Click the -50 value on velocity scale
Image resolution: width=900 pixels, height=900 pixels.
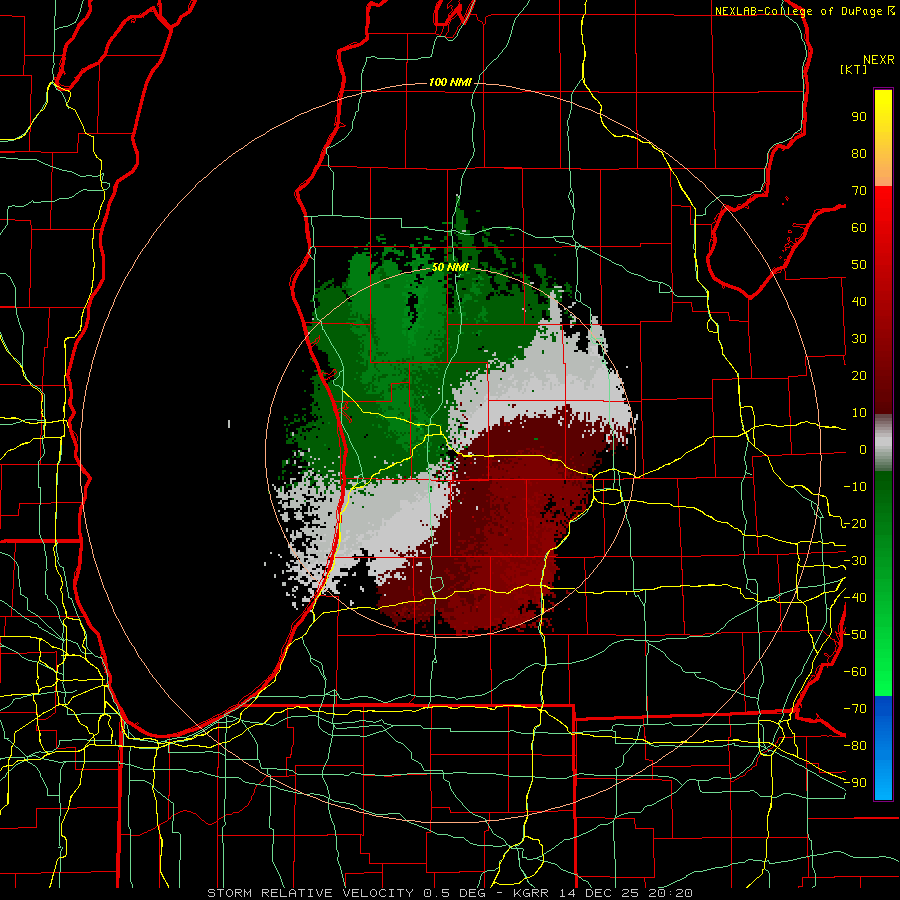tap(855, 635)
